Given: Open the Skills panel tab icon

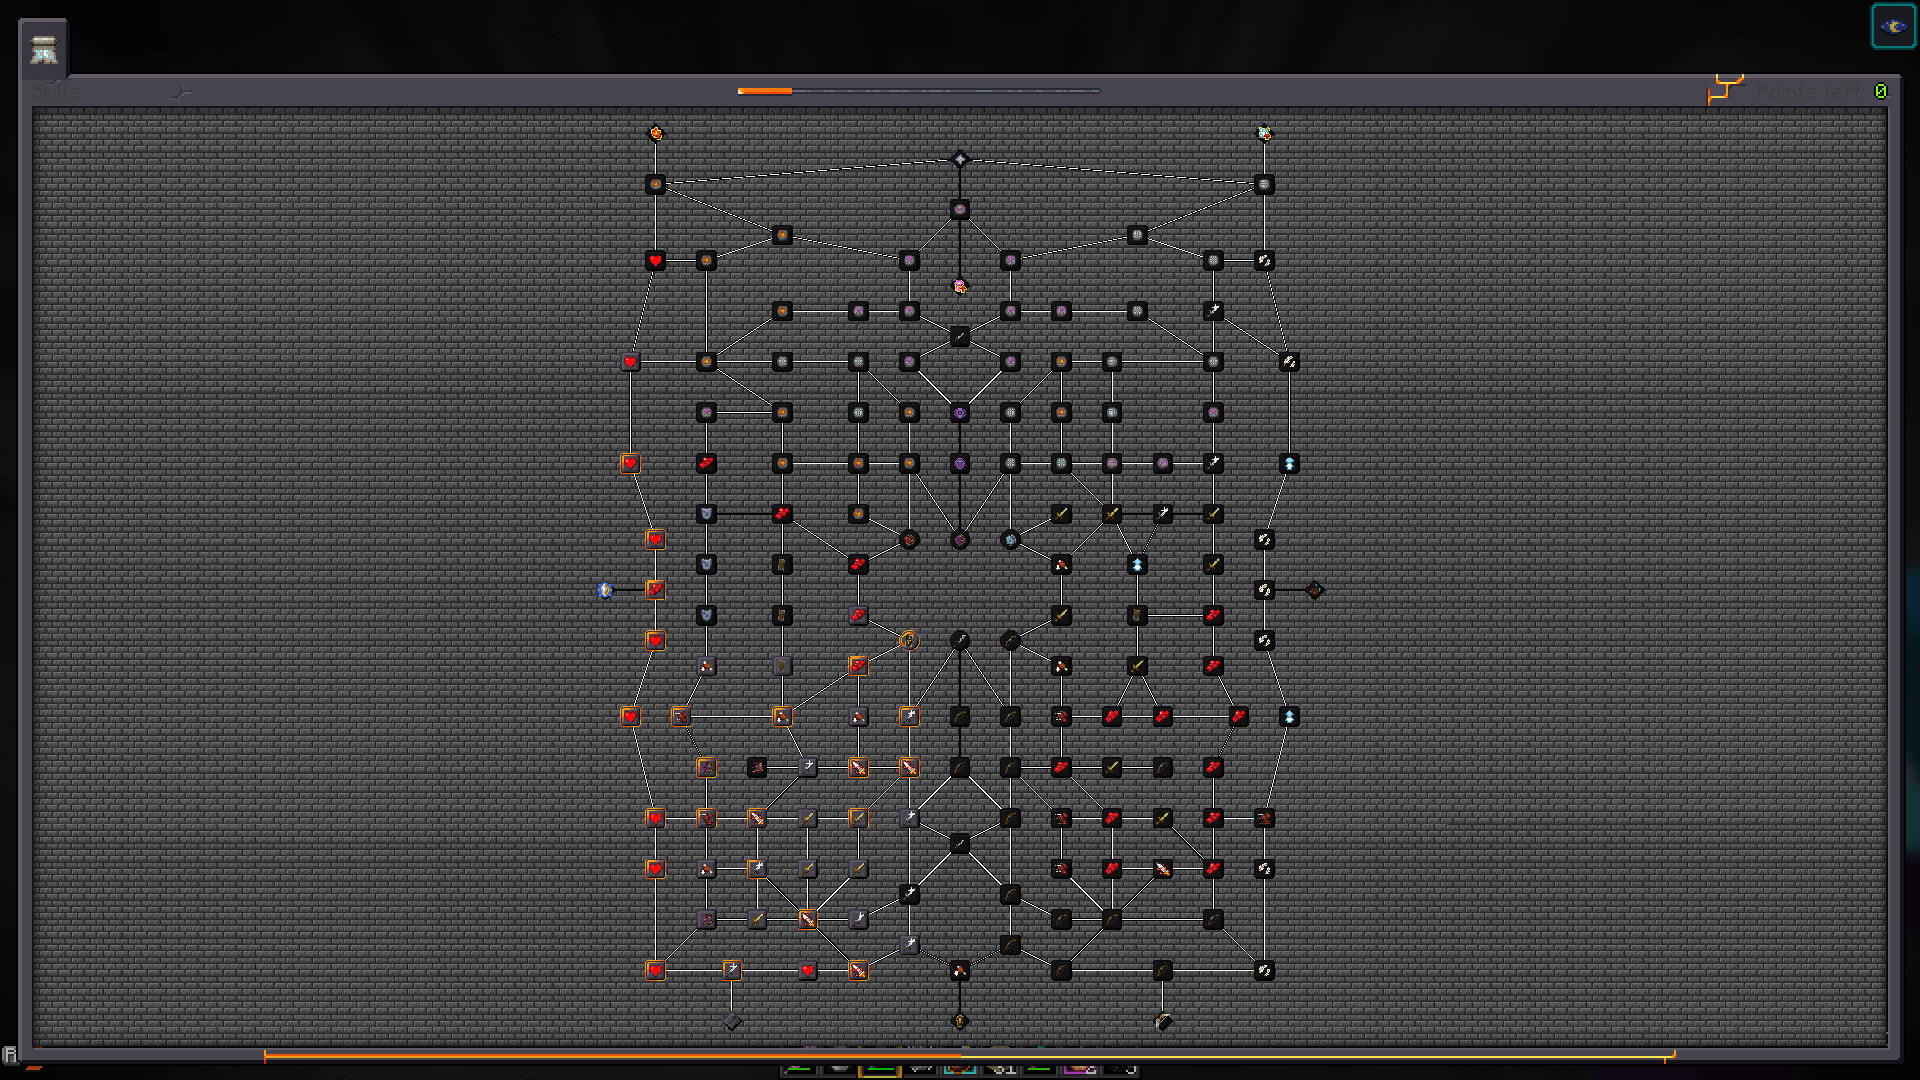Looking at the screenshot, I should coord(43,49).
